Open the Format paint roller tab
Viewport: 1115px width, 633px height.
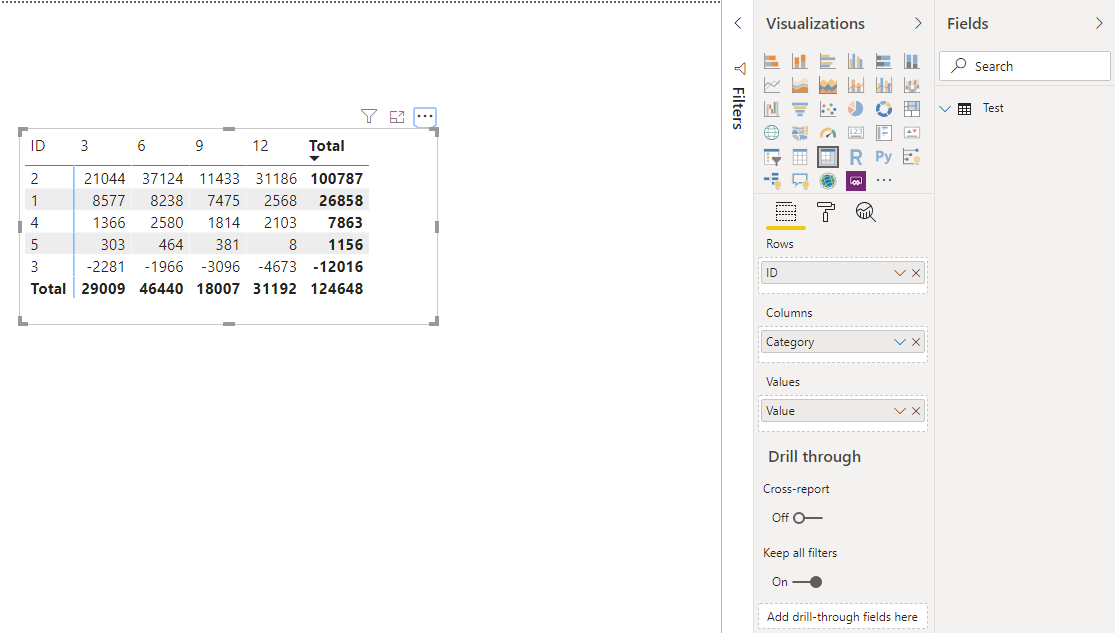tap(826, 212)
